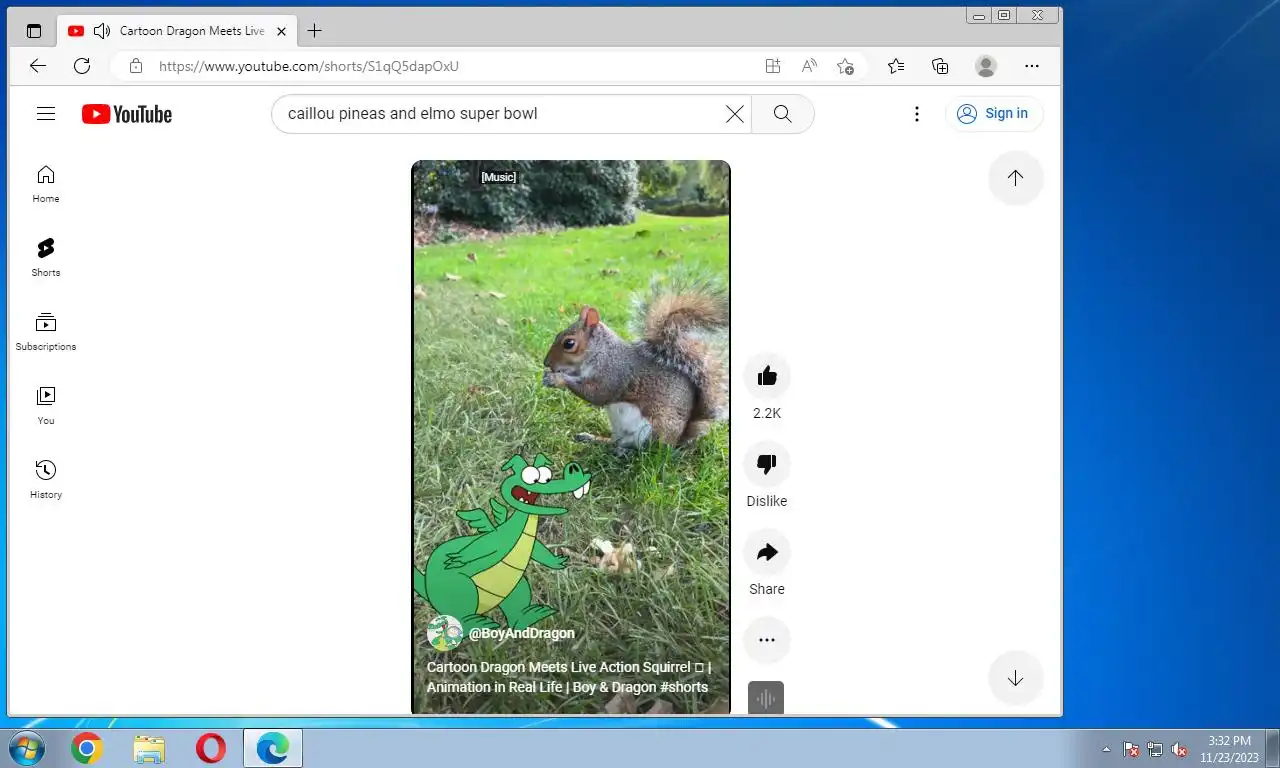Viewport: 1280px width, 768px height.
Task: Click the YouTube logo
Action: pyautogui.click(x=127, y=114)
